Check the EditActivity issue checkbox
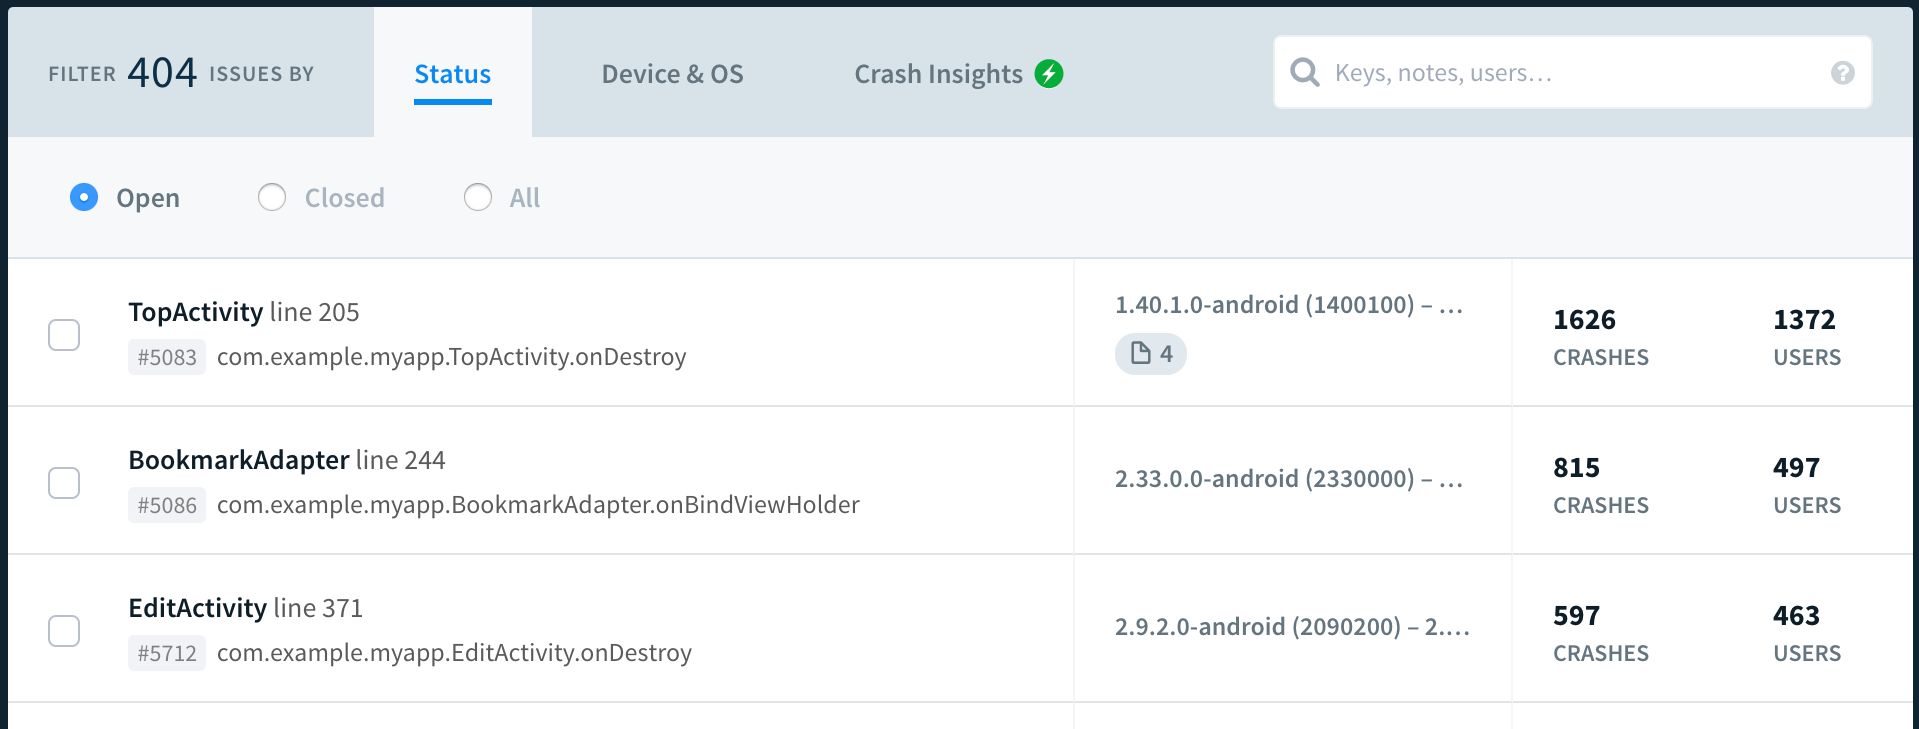This screenshot has width=1919, height=729. pos(64,631)
